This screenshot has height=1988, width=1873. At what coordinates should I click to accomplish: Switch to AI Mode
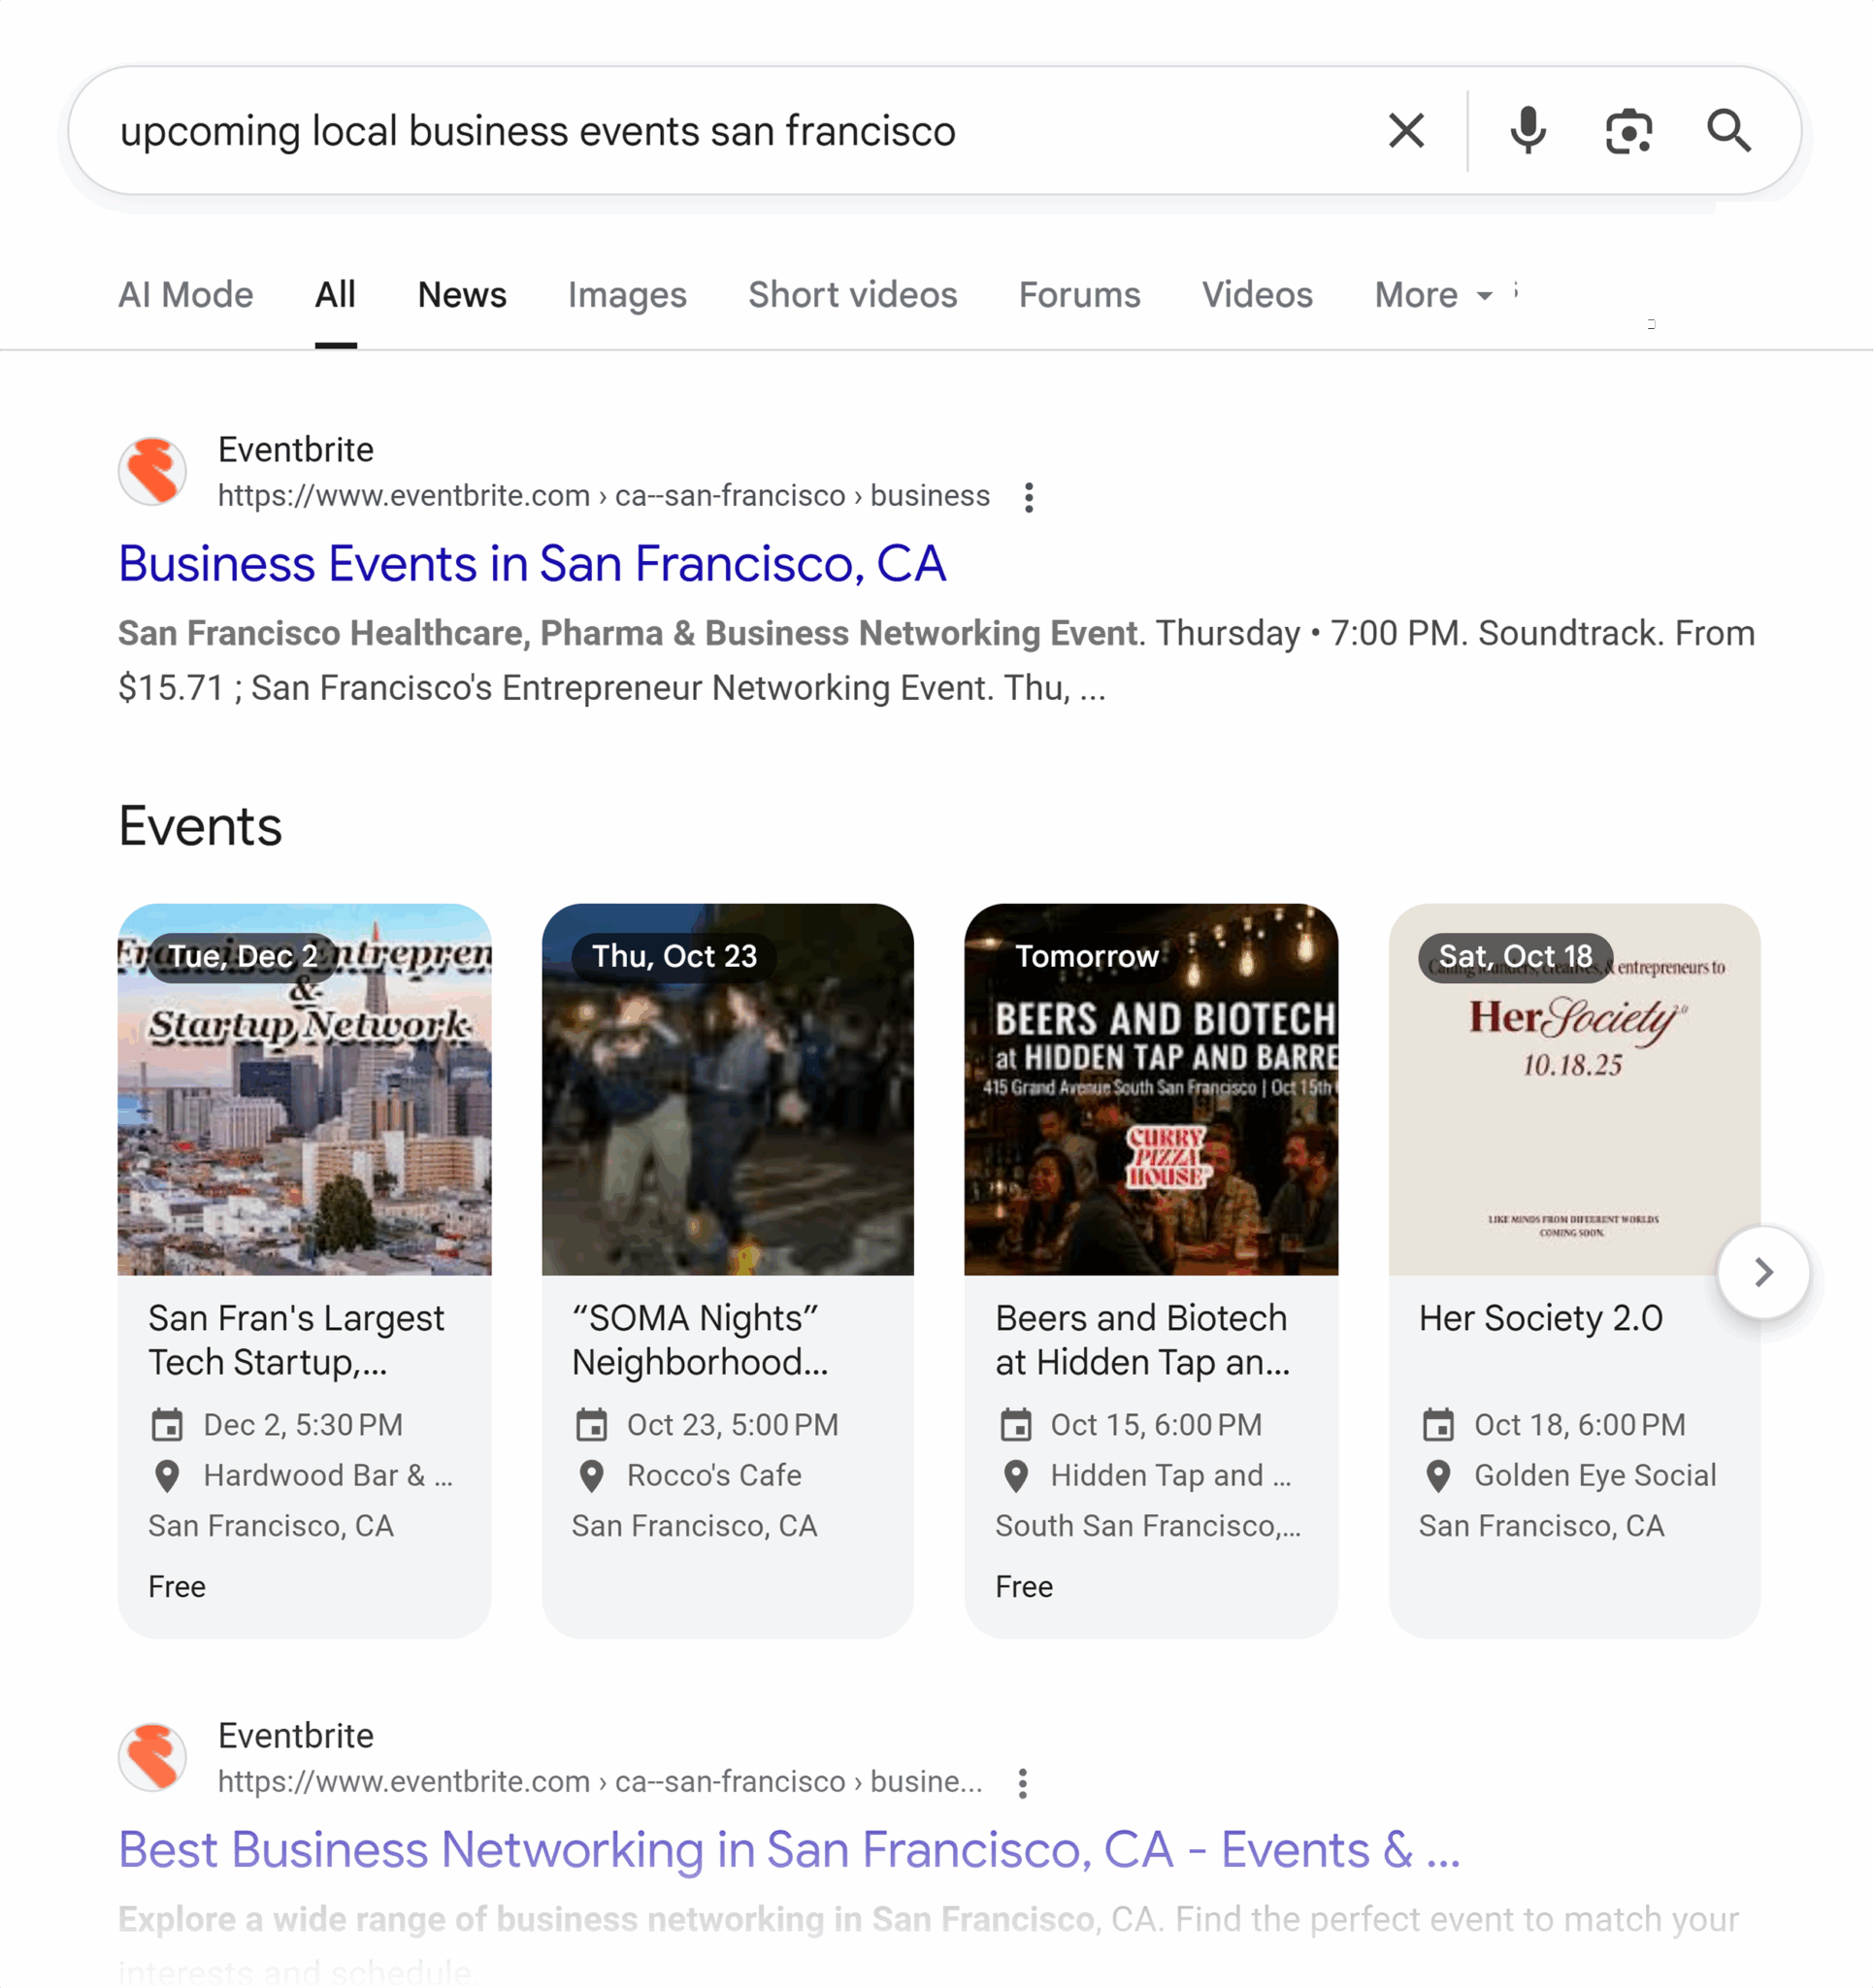point(185,294)
